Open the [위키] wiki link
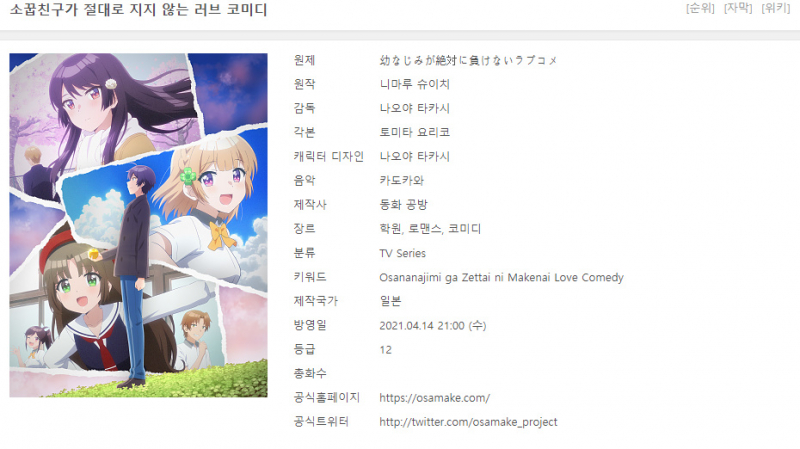 pos(776,8)
